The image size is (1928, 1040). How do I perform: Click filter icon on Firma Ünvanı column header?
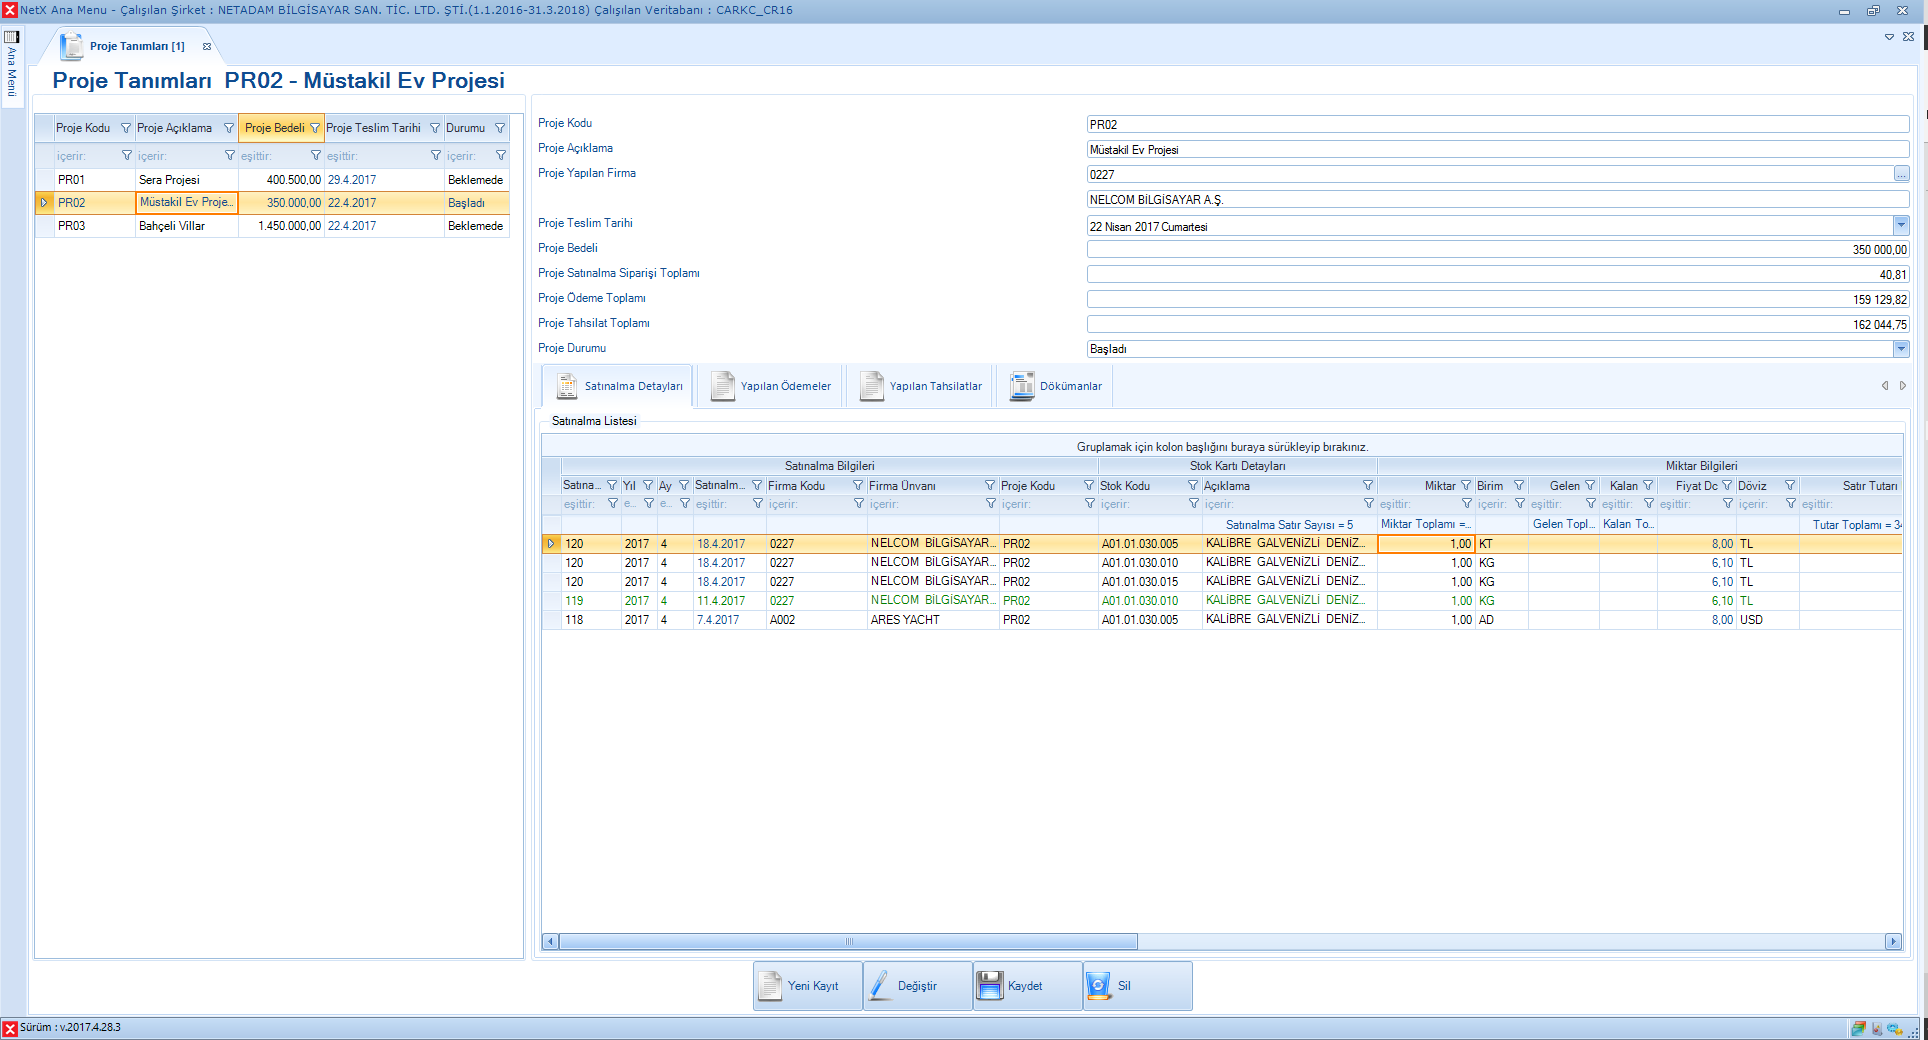tap(989, 486)
